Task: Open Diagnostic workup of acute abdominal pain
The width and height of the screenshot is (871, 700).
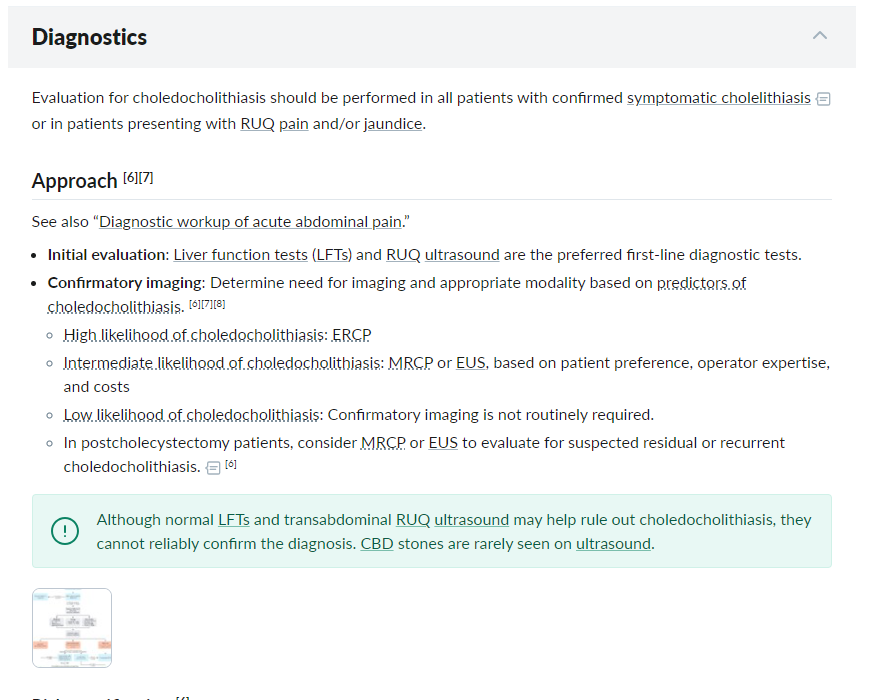Action: (x=250, y=222)
